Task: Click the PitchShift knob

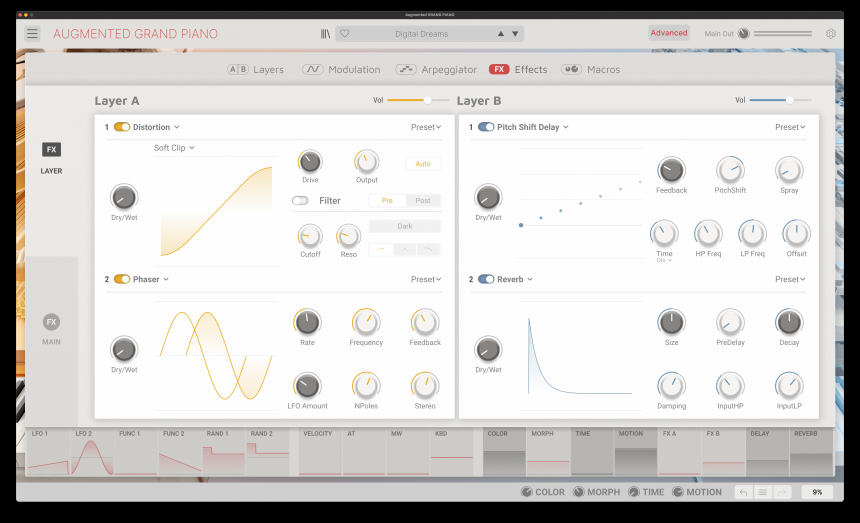Action: click(x=730, y=170)
